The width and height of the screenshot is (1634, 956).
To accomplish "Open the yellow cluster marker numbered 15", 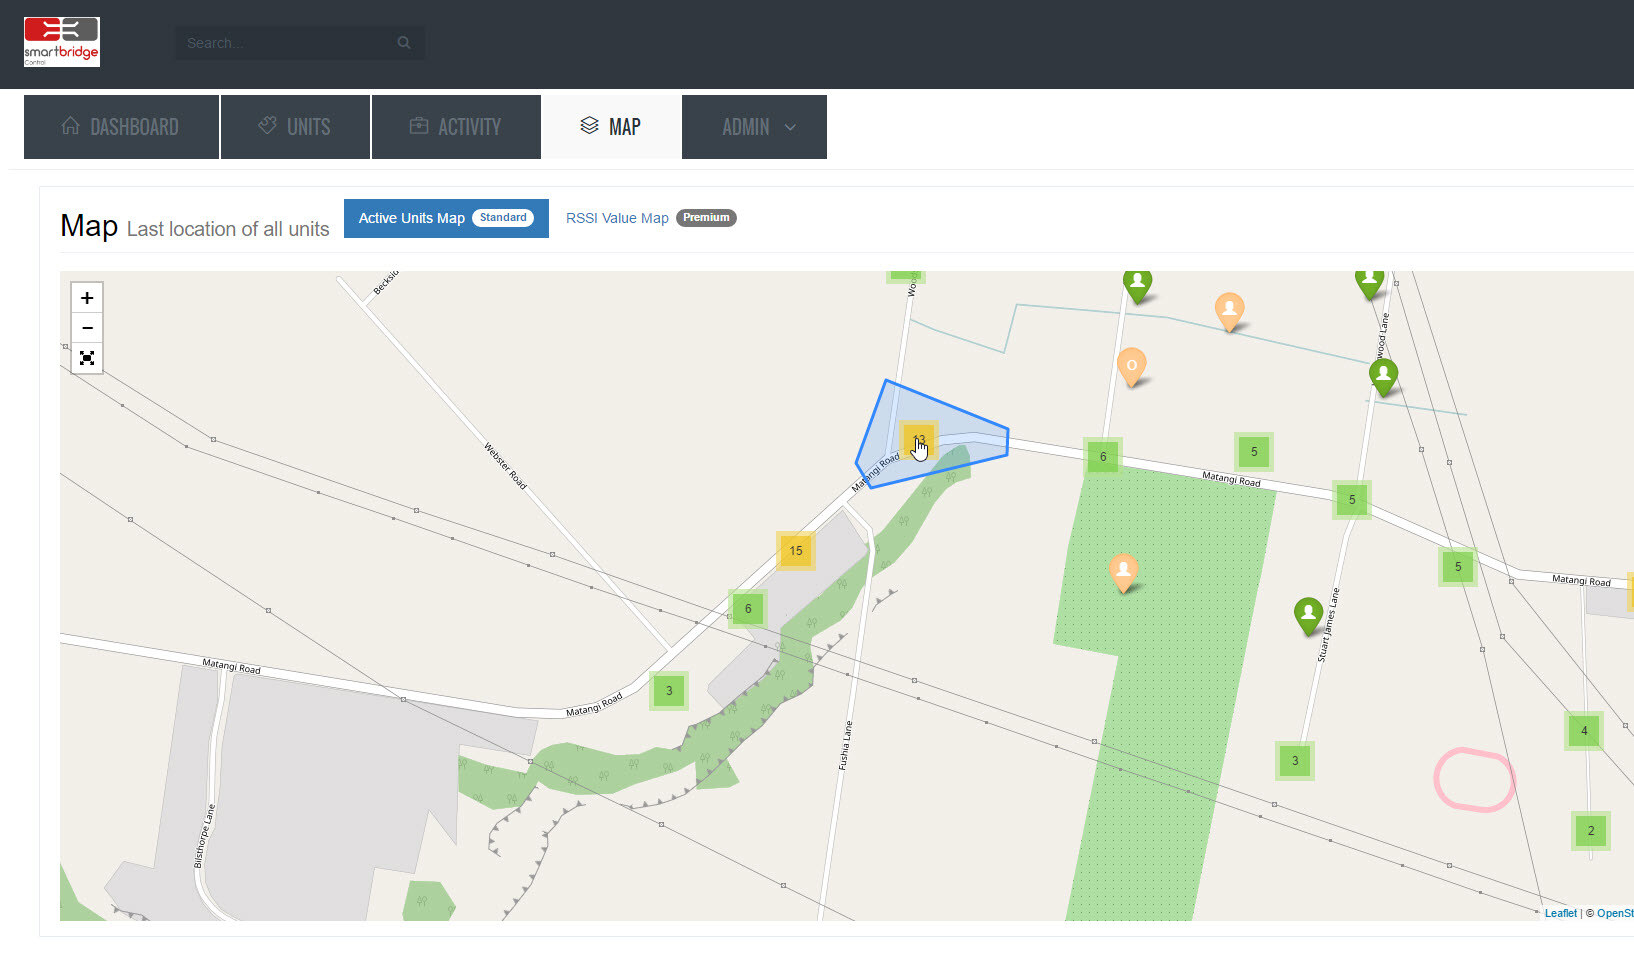I will point(796,551).
